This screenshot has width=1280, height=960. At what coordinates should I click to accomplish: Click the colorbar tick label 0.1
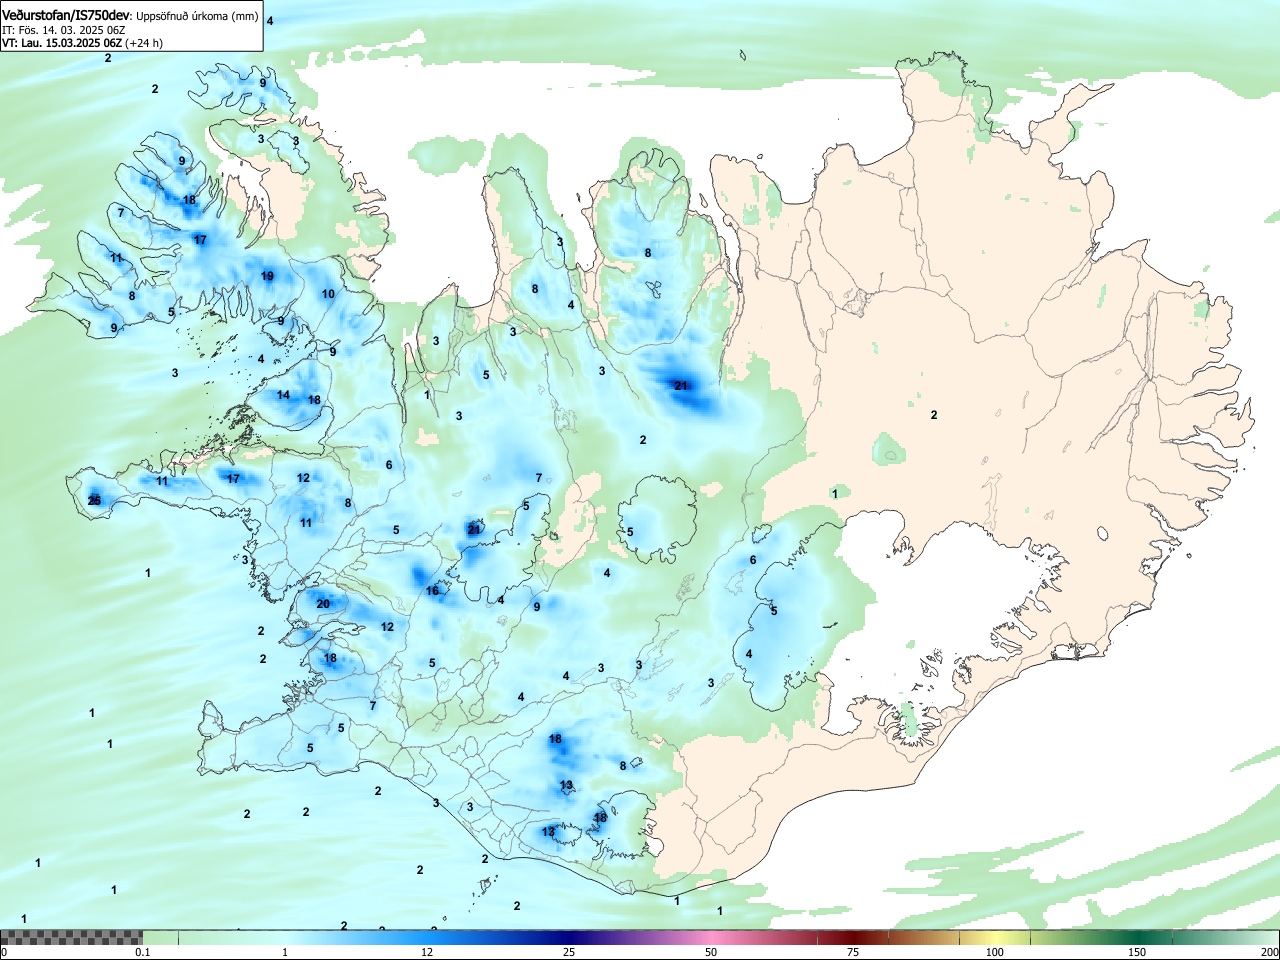click(143, 952)
